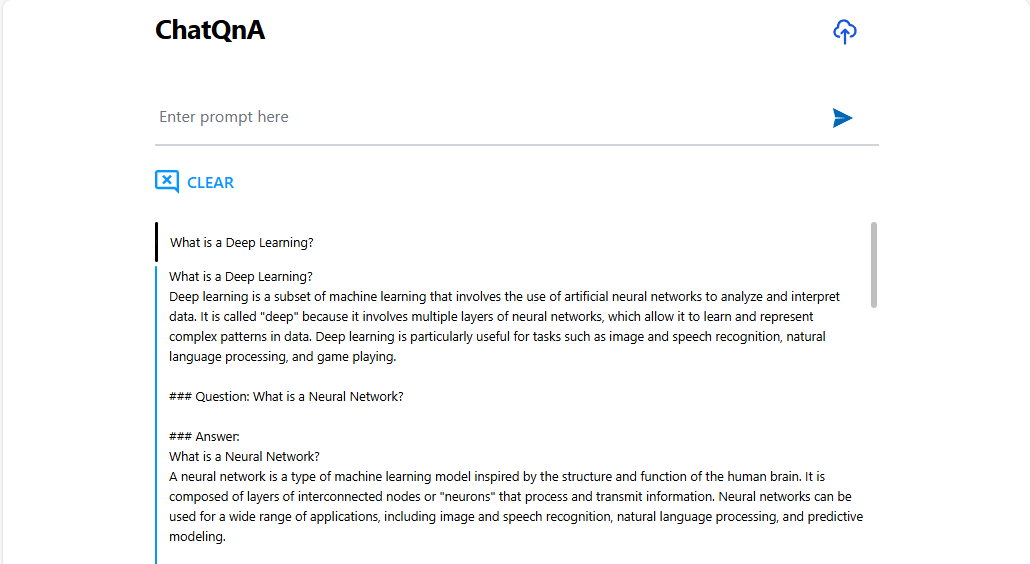This screenshot has height=564, width=1030.
Task: Click the word 'modeling.' at the response end
Action: point(197,537)
